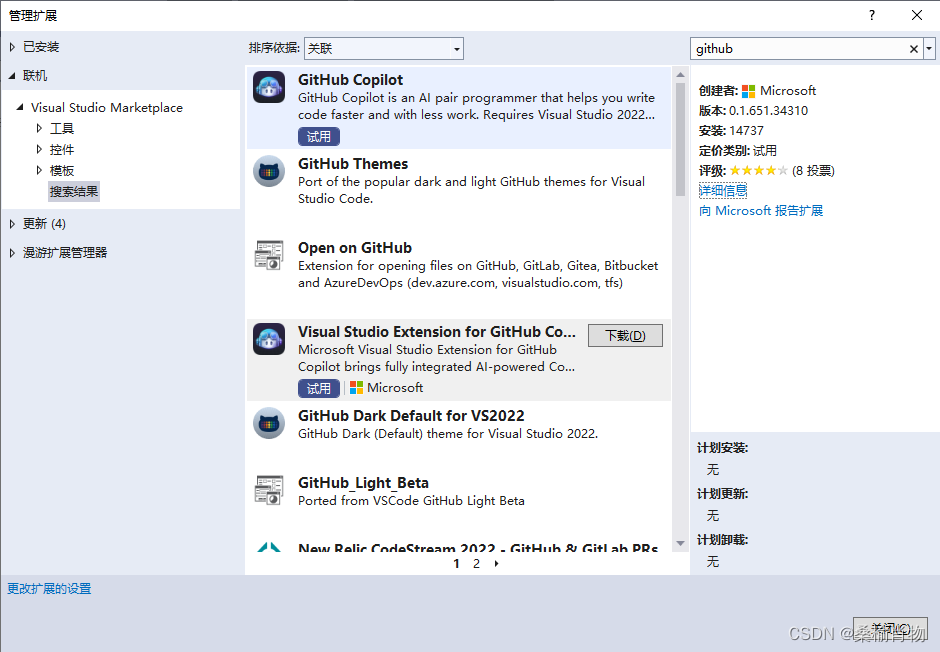Screen dimensions: 940x652
Task: Click the Open on GitHub extension icon
Action: [269, 255]
